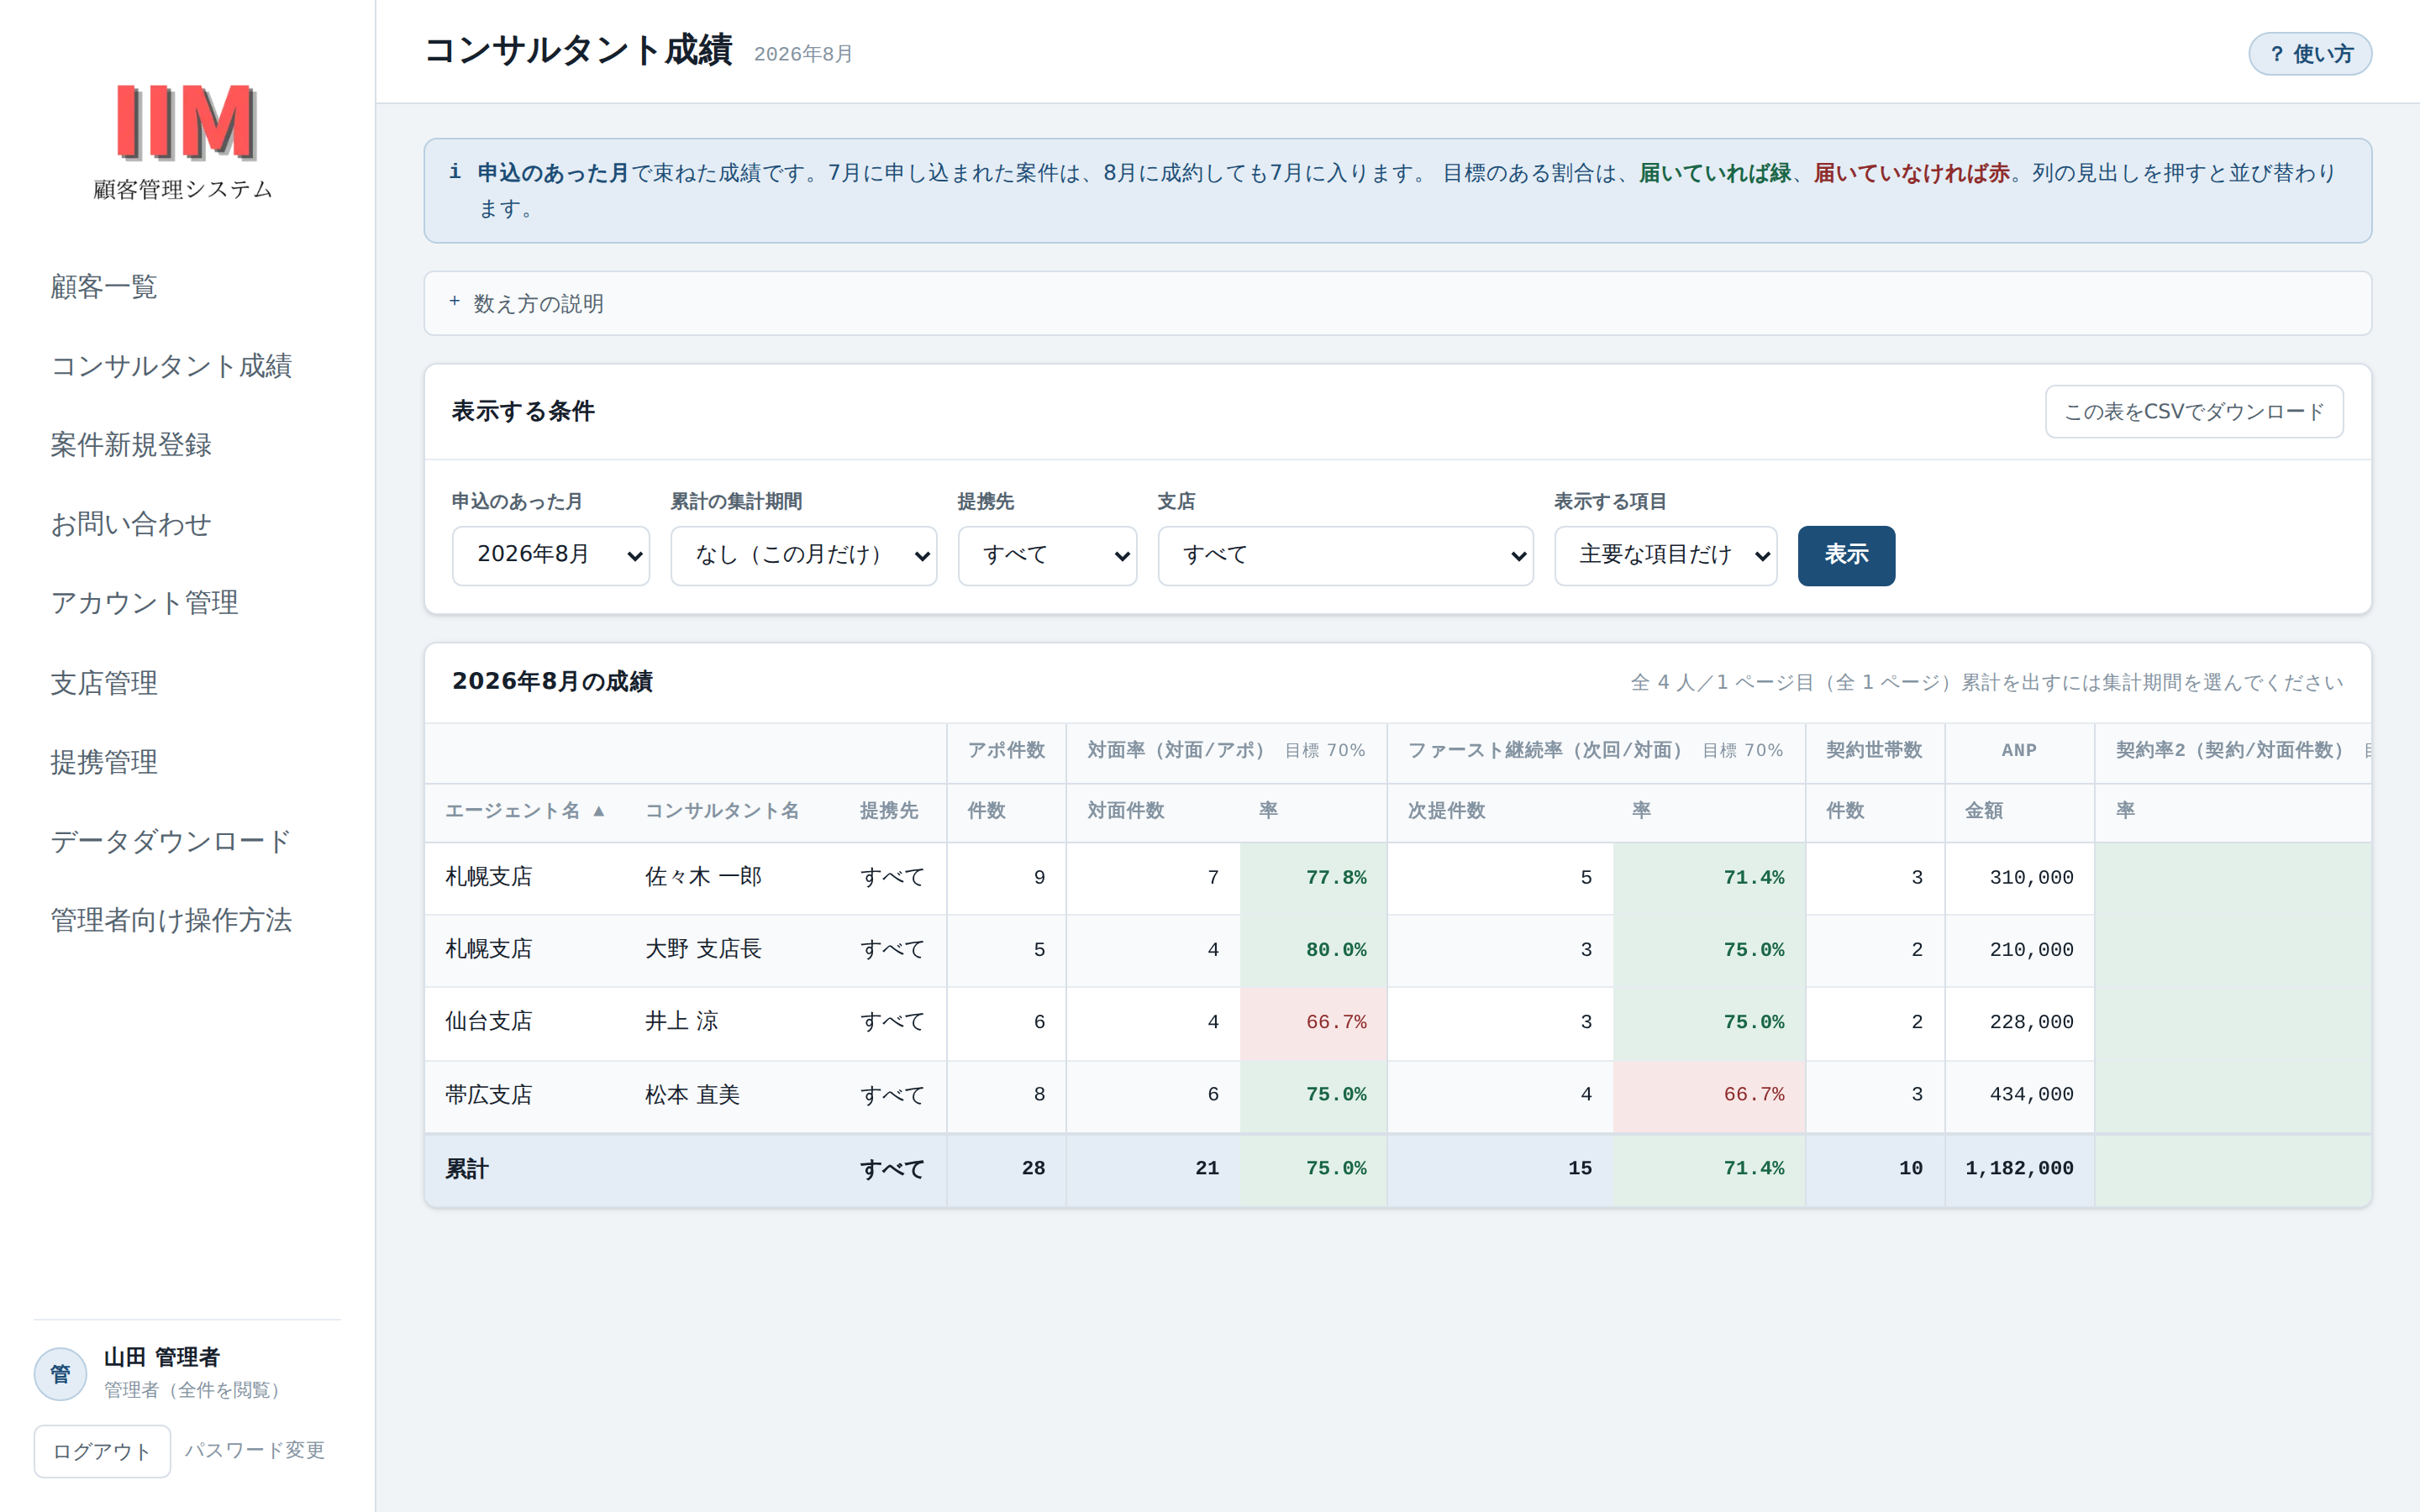This screenshot has width=2420, height=1512.
Task: Open お問い合わせ from sidebar
Action: [131, 524]
